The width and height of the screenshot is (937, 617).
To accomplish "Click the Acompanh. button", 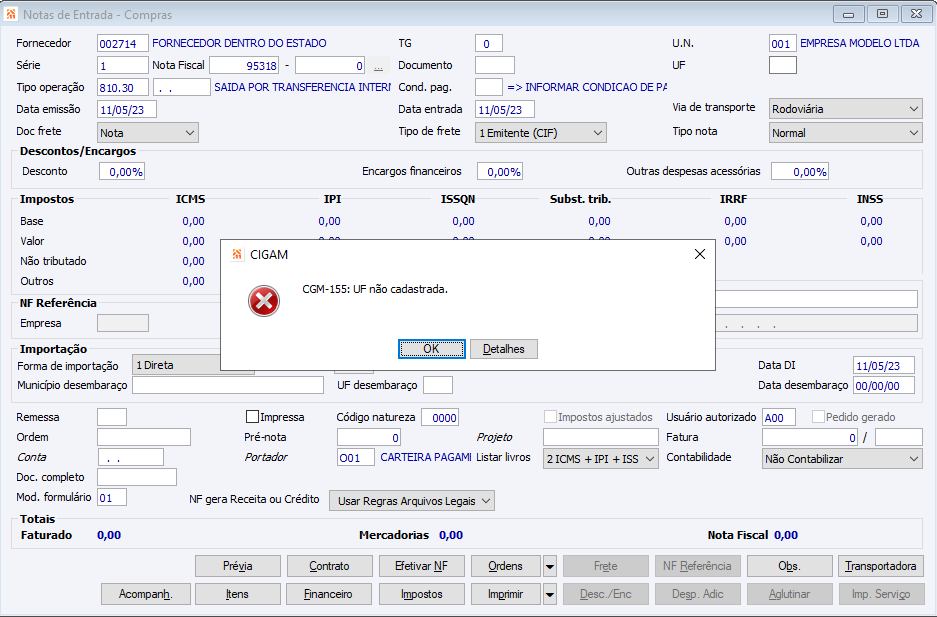I will [146, 594].
